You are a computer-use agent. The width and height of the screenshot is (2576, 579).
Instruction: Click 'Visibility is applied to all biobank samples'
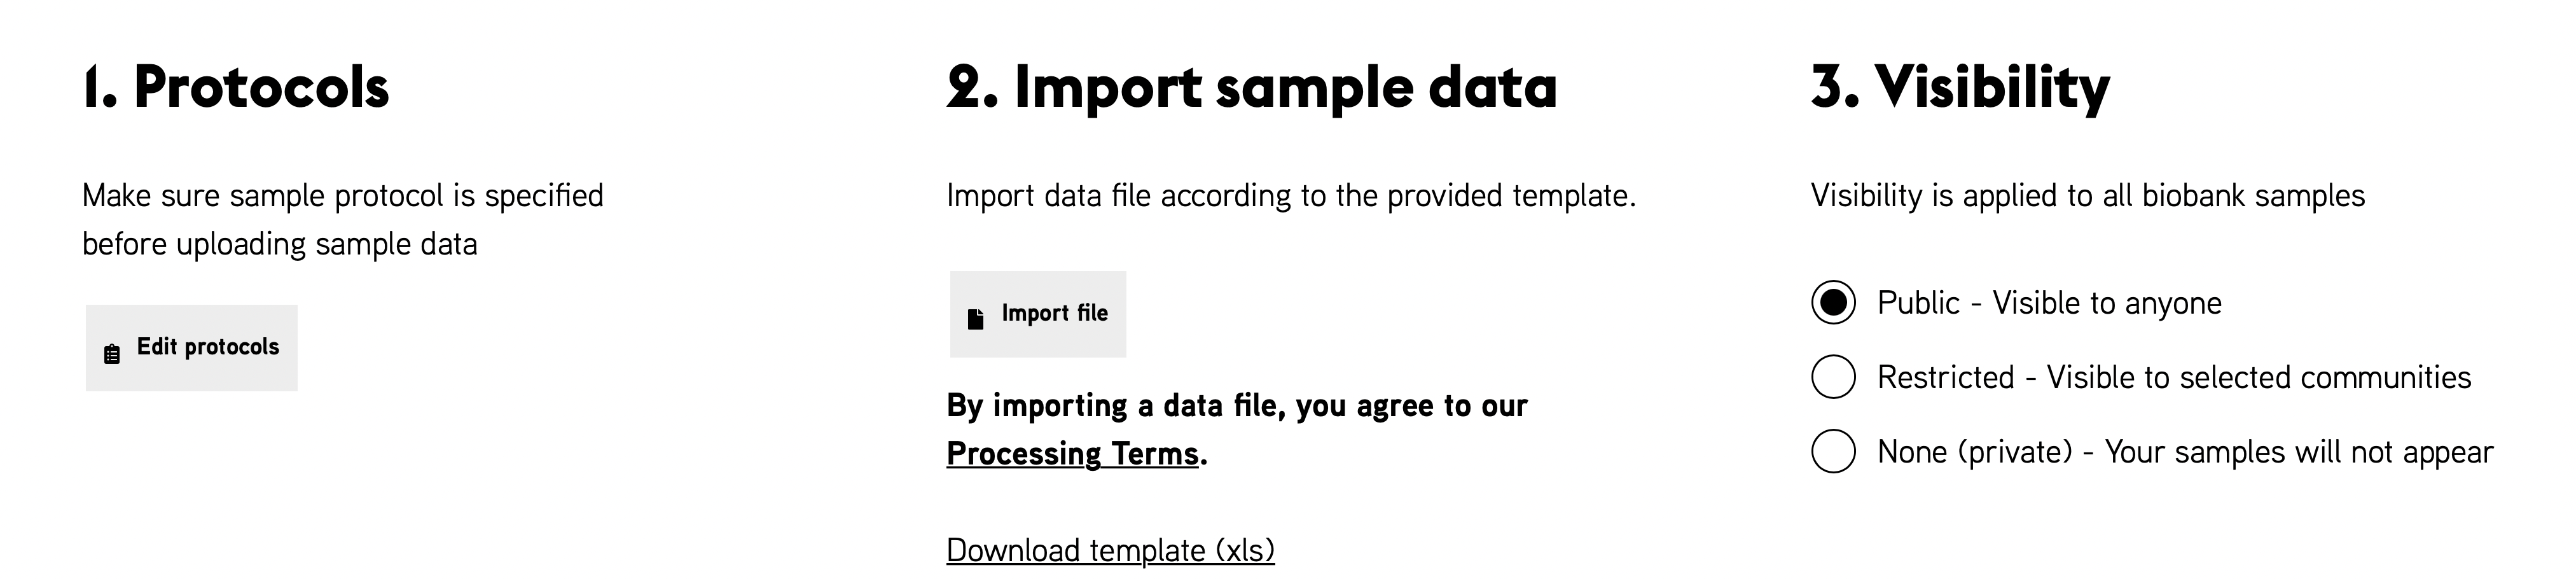pyautogui.click(x=2087, y=196)
